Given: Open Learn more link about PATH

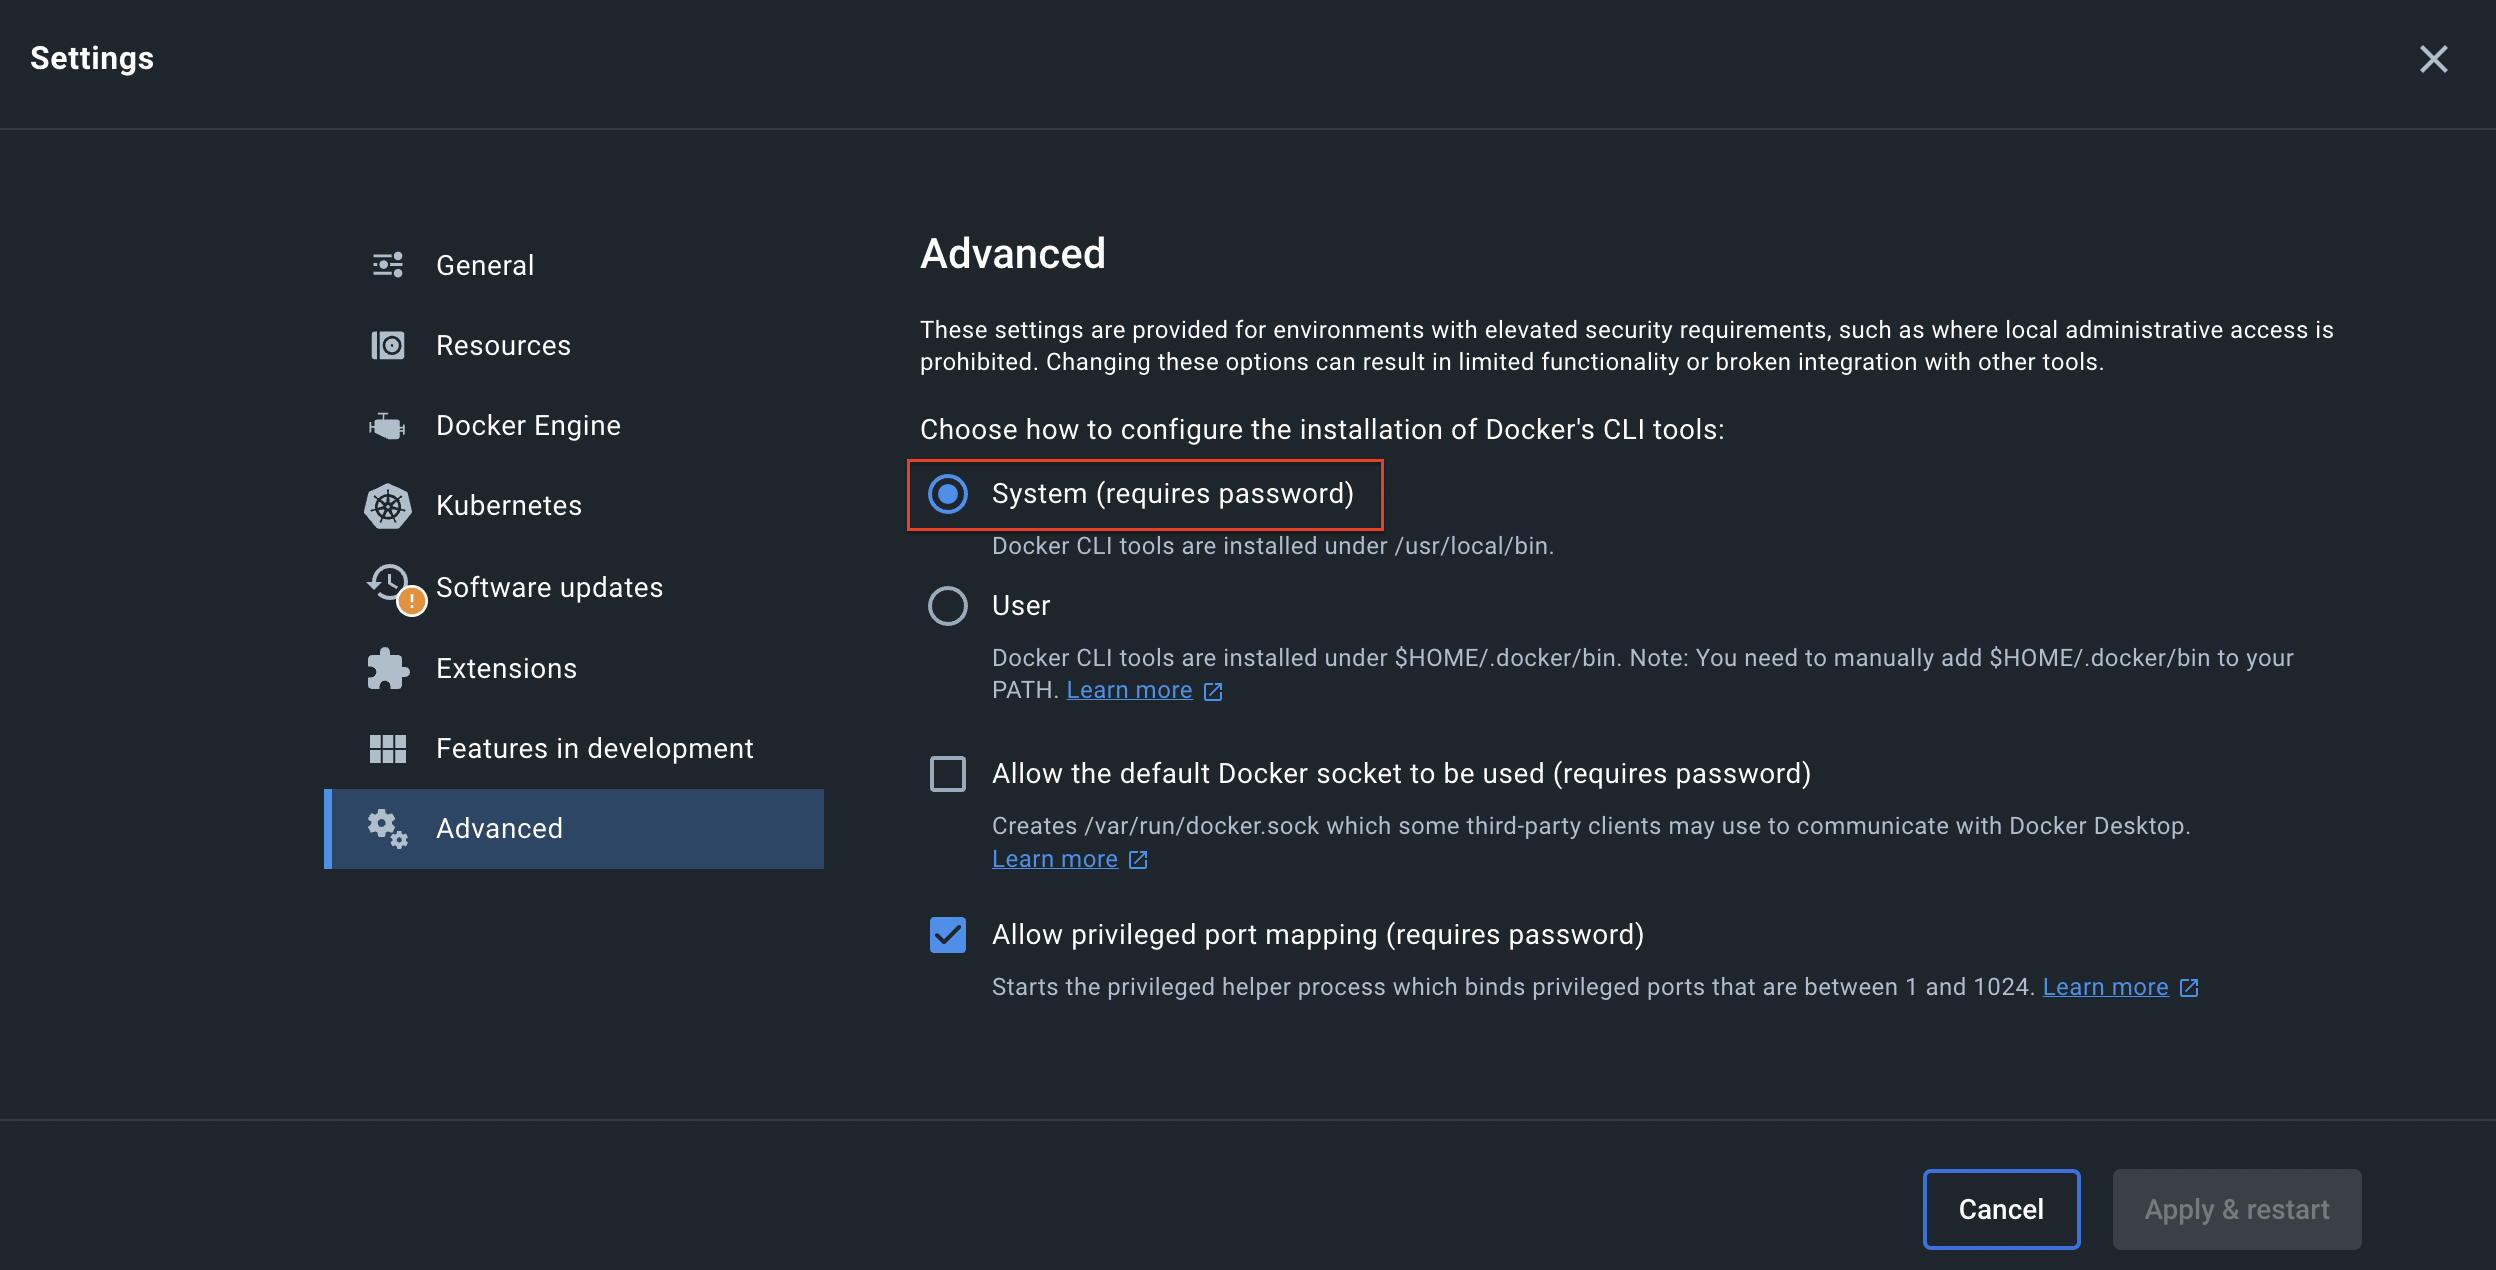Looking at the screenshot, I should tap(1129, 690).
